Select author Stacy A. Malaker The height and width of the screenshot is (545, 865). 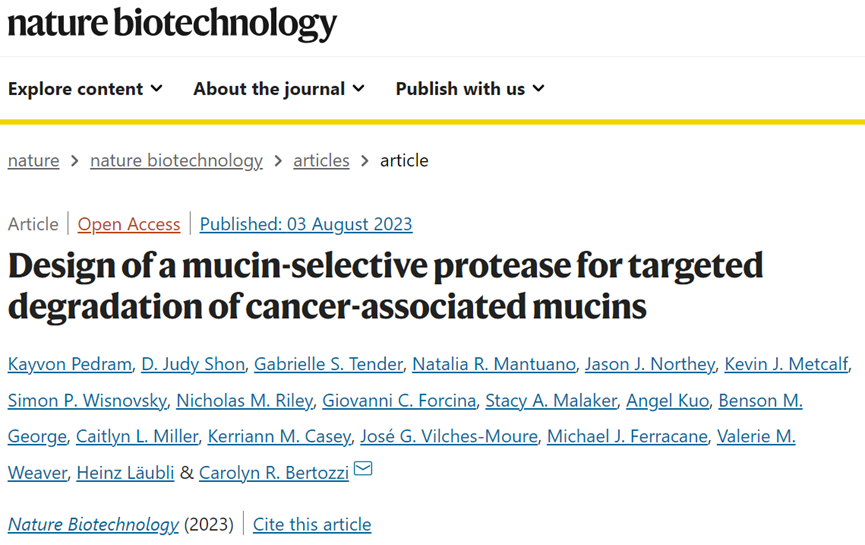[x=551, y=400]
